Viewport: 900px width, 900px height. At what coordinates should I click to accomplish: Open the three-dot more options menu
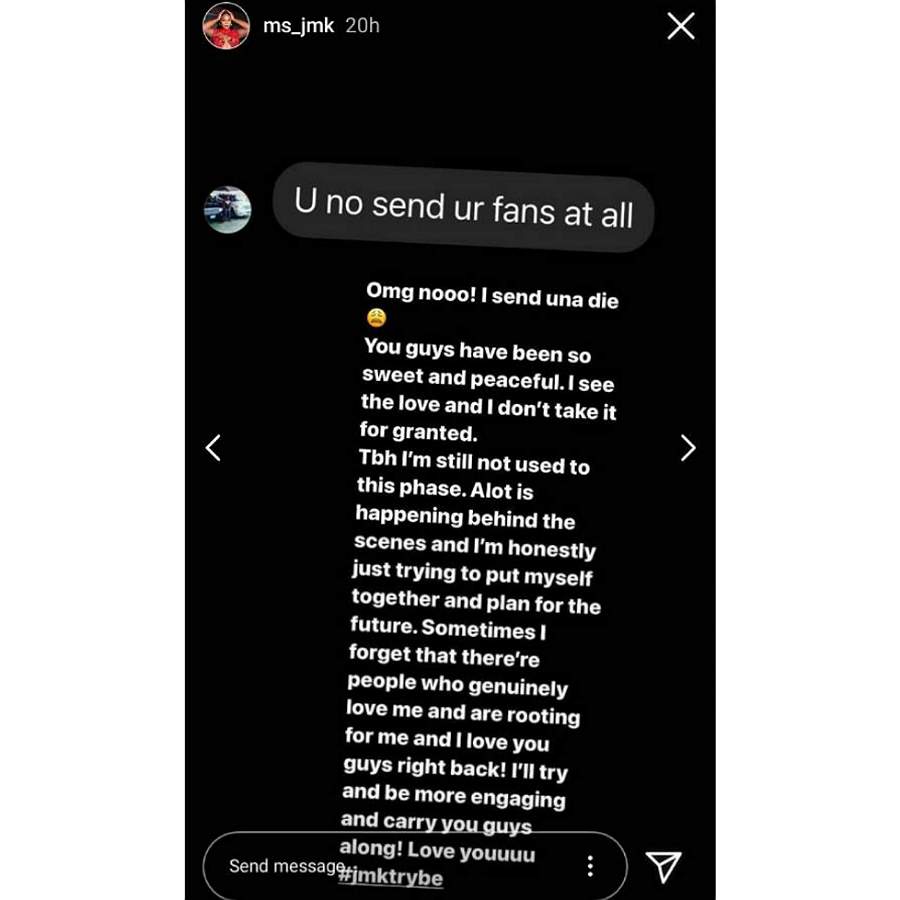click(x=590, y=866)
